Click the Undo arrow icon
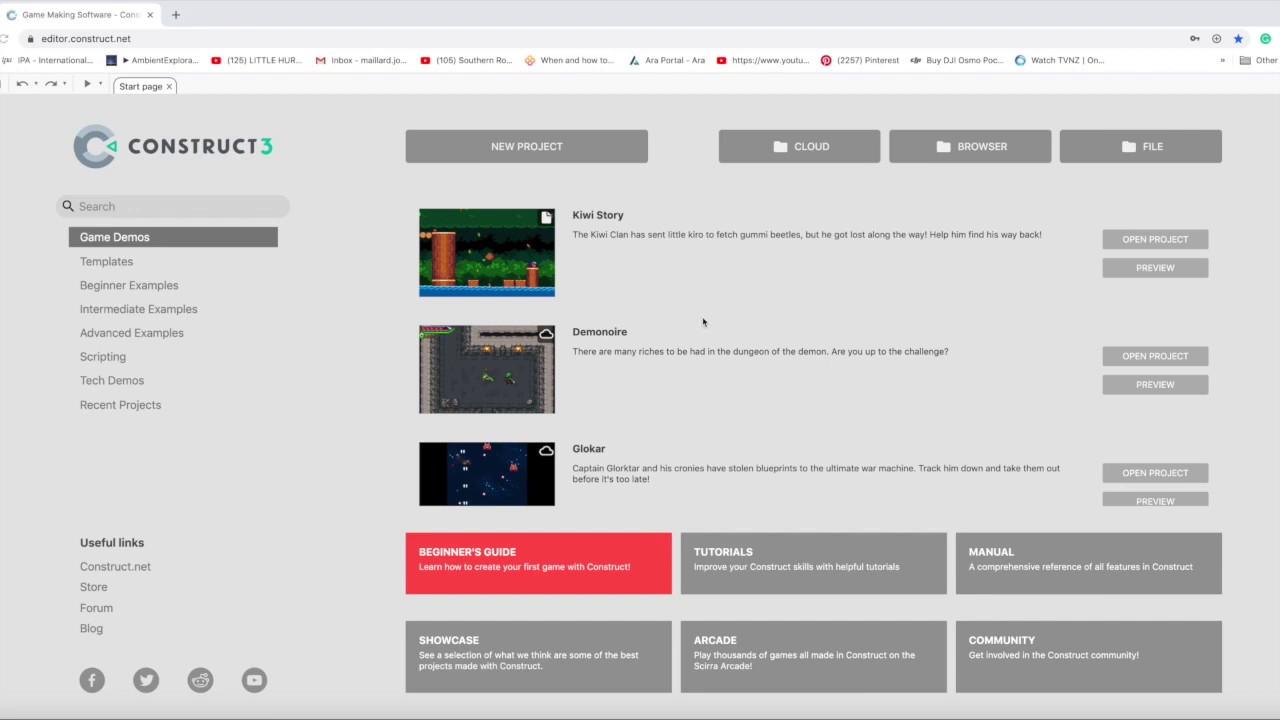This screenshot has height=720, width=1280. click(22, 84)
